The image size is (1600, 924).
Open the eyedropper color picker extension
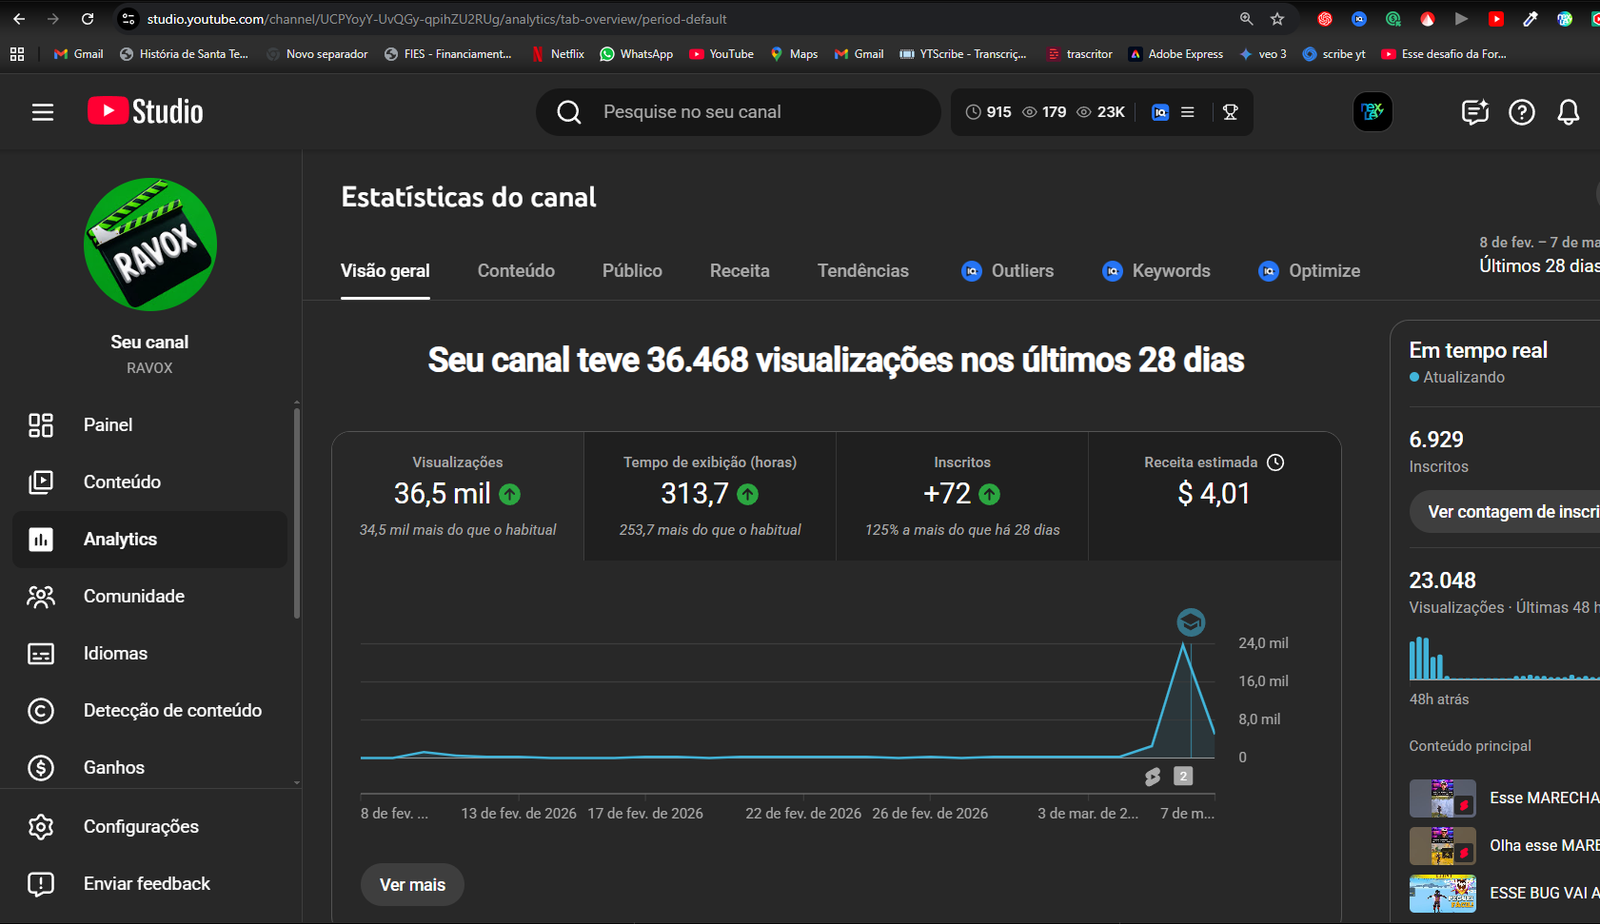click(x=1530, y=19)
